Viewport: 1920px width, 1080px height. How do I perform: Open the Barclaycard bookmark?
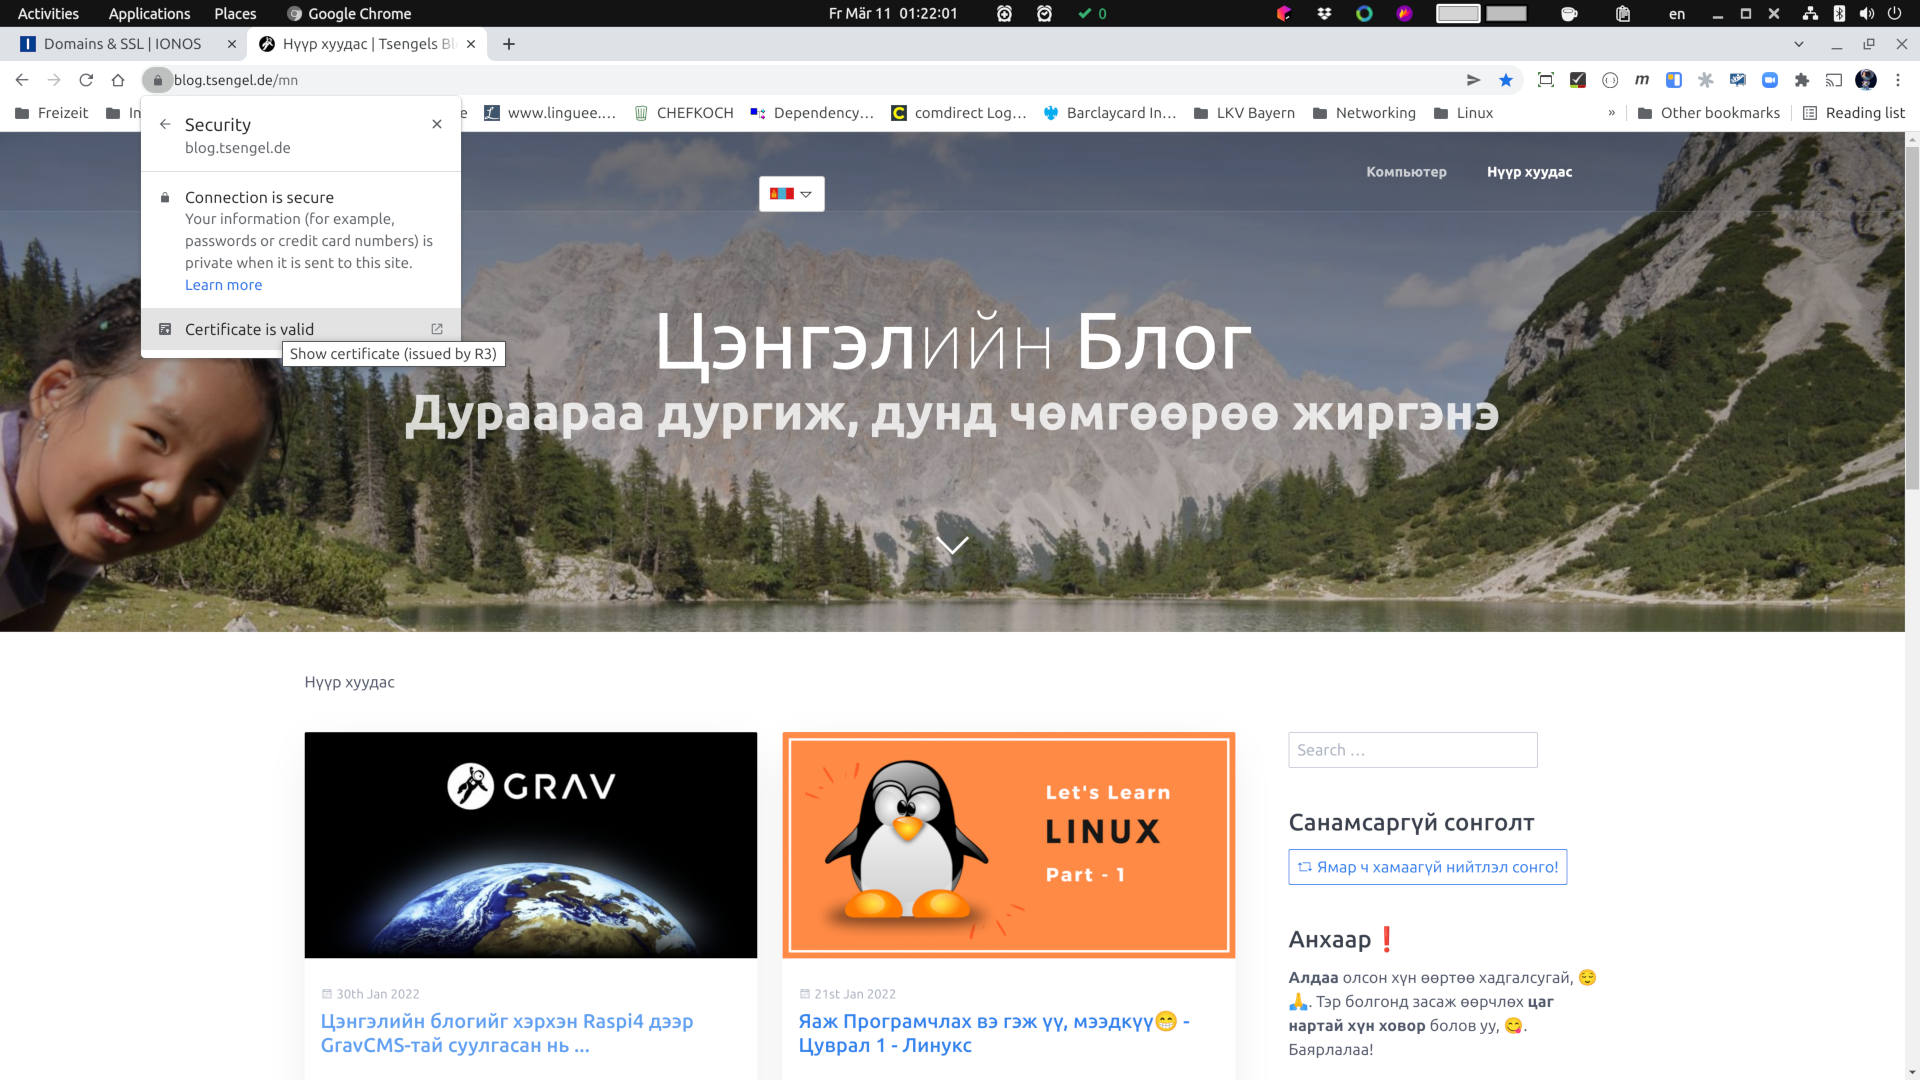click(1110, 113)
